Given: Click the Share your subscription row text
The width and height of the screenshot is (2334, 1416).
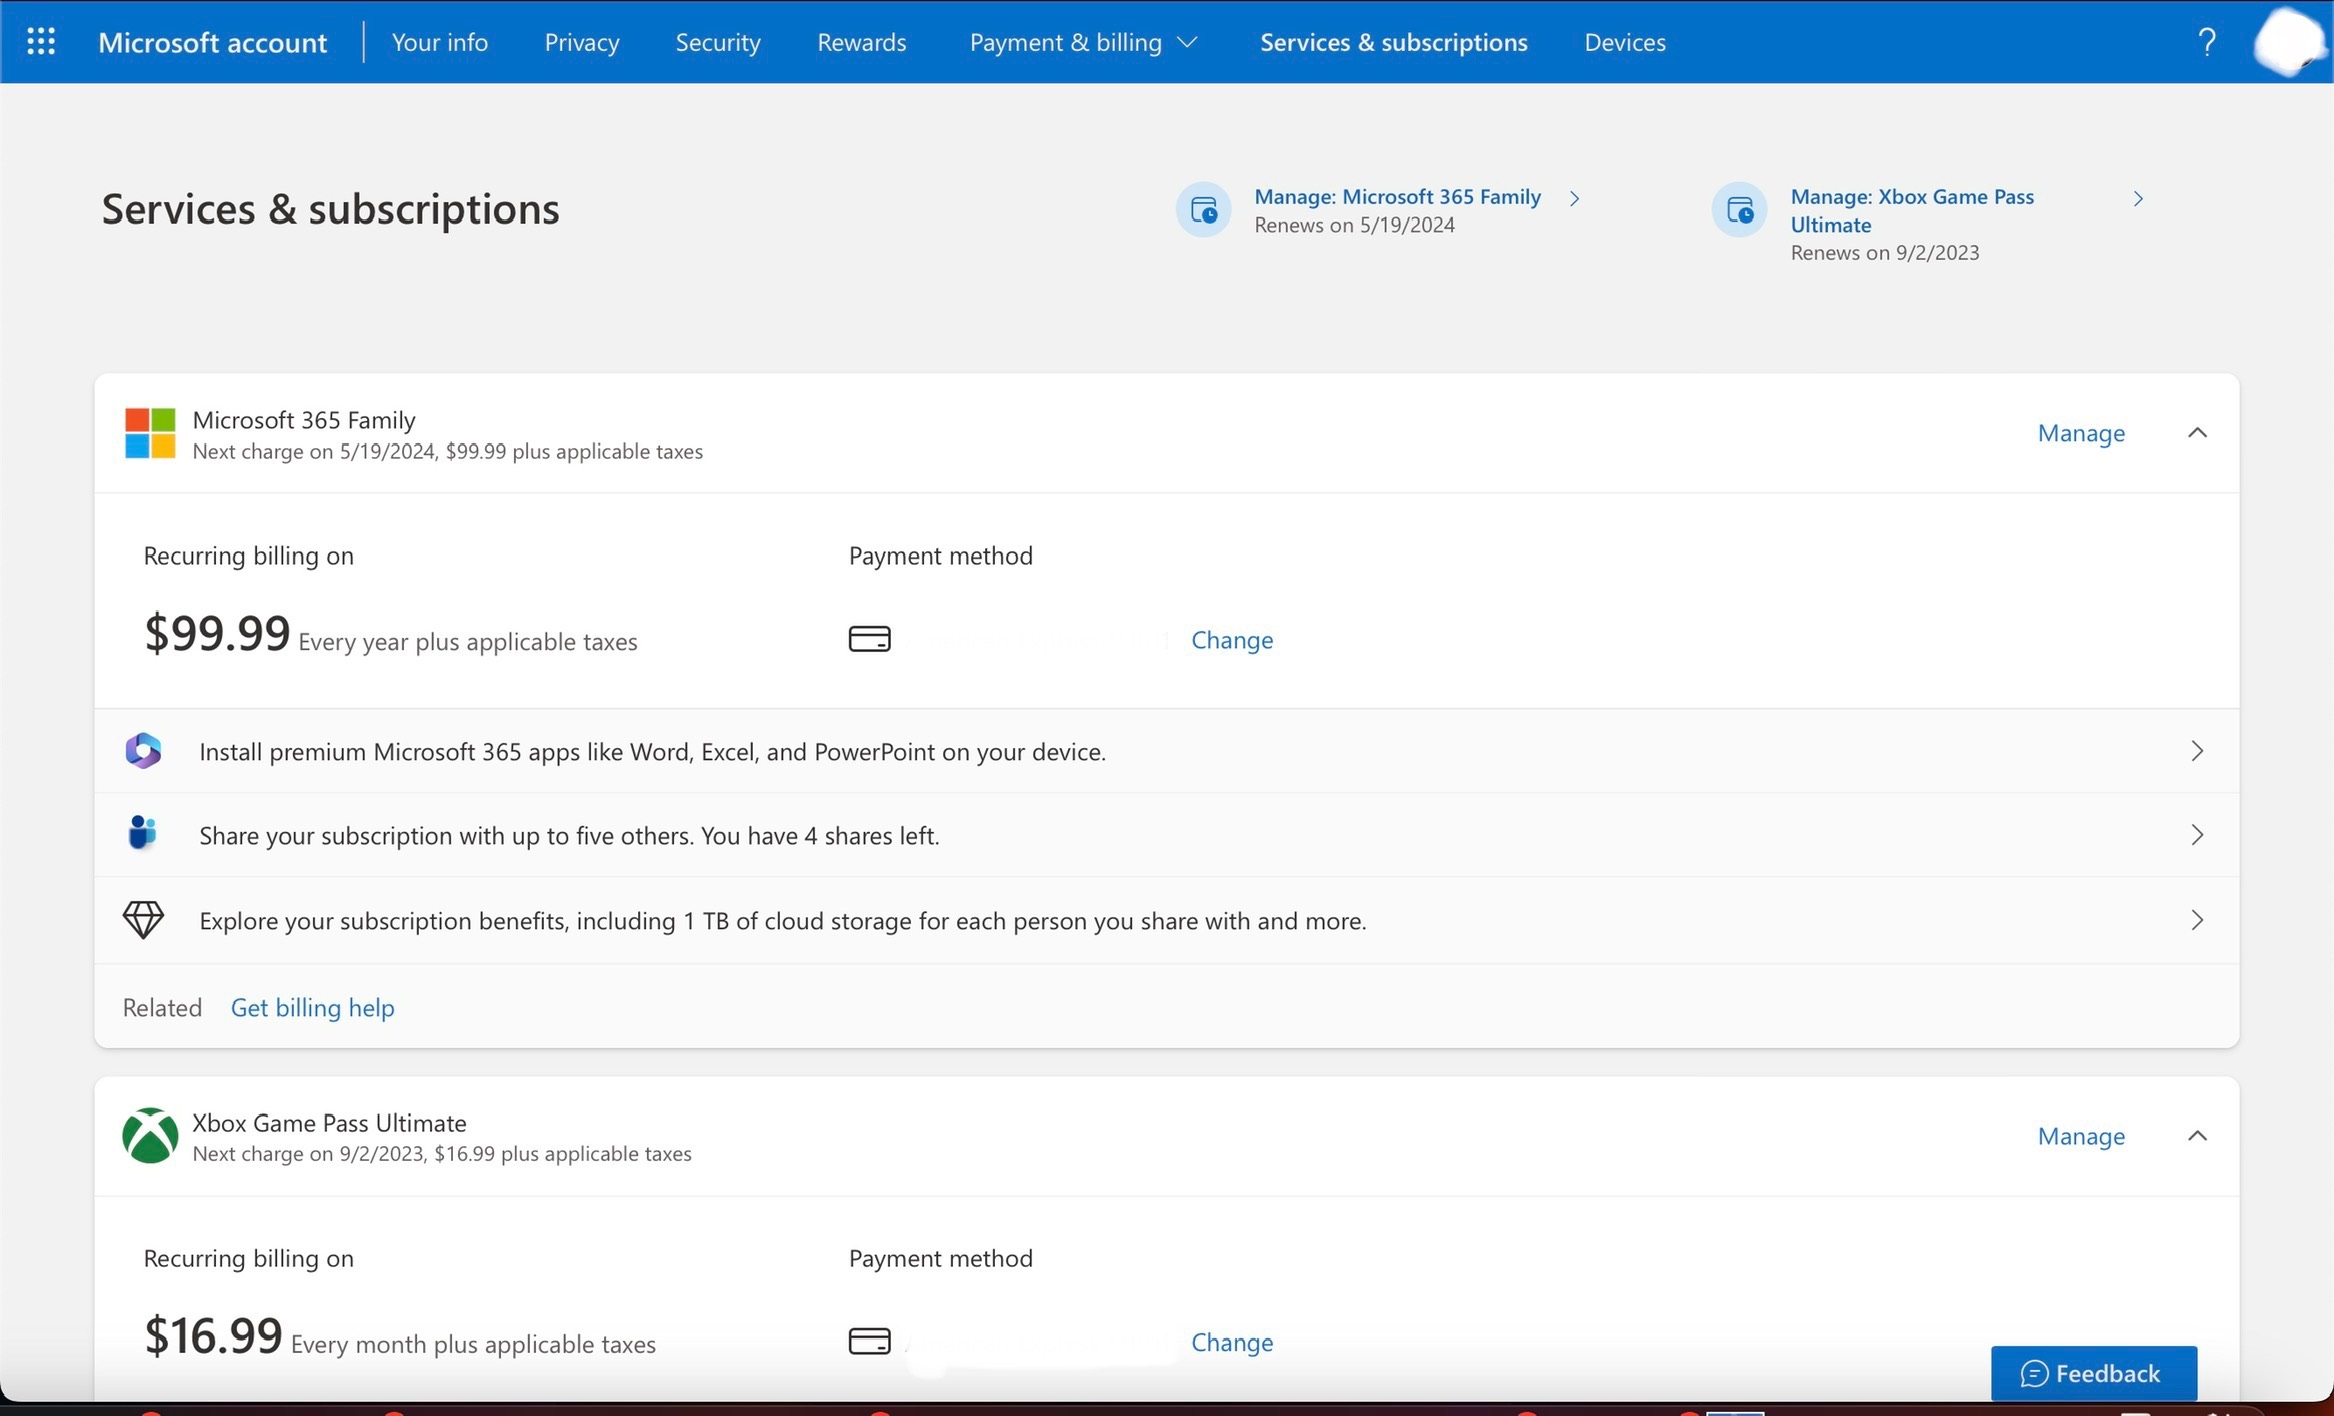Looking at the screenshot, I should pyautogui.click(x=569, y=835).
